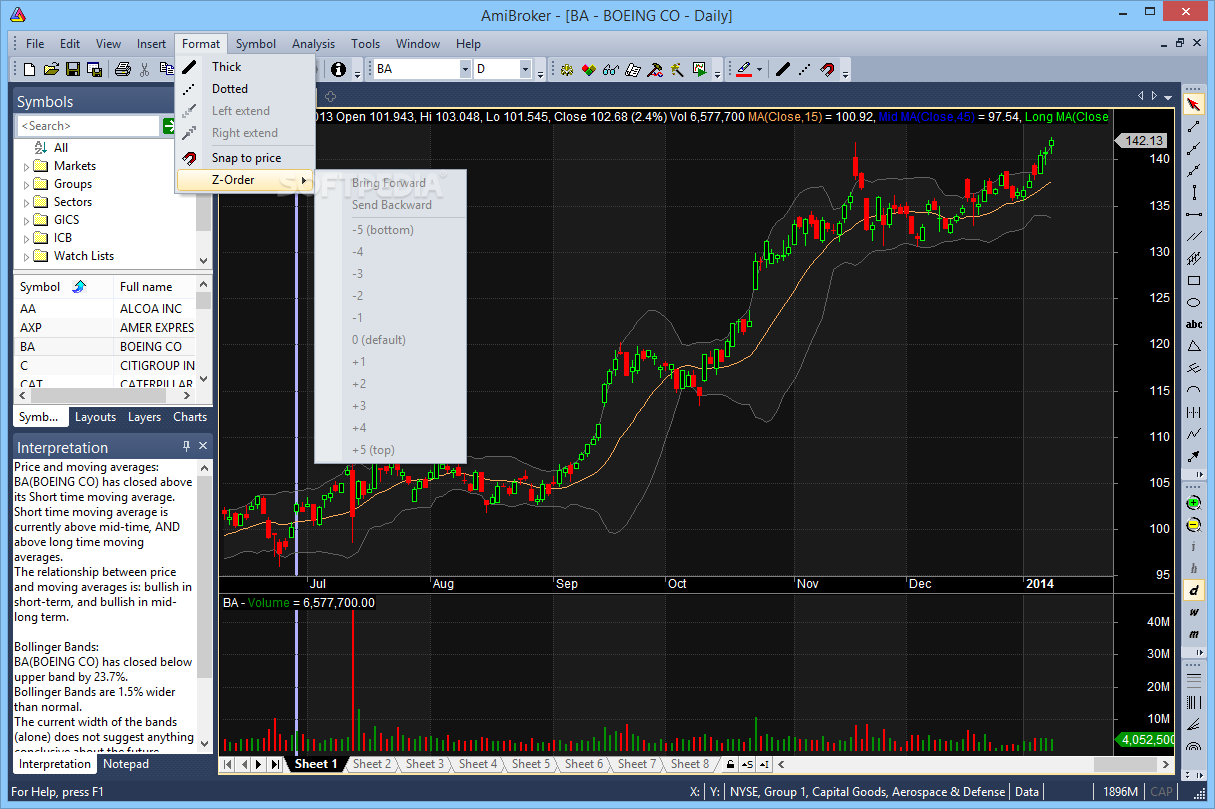Click the Open folder toolbar icon
The height and width of the screenshot is (809, 1215).
pyautogui.click(x=51, y=69)
